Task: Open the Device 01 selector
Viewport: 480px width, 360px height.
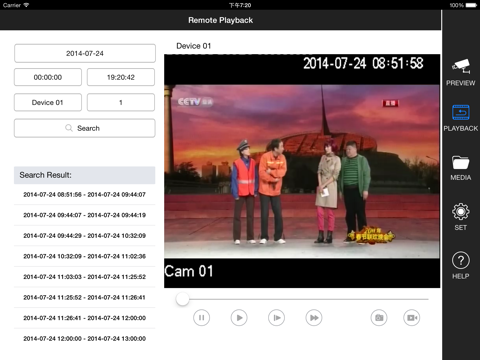Action: click(48, 102)
